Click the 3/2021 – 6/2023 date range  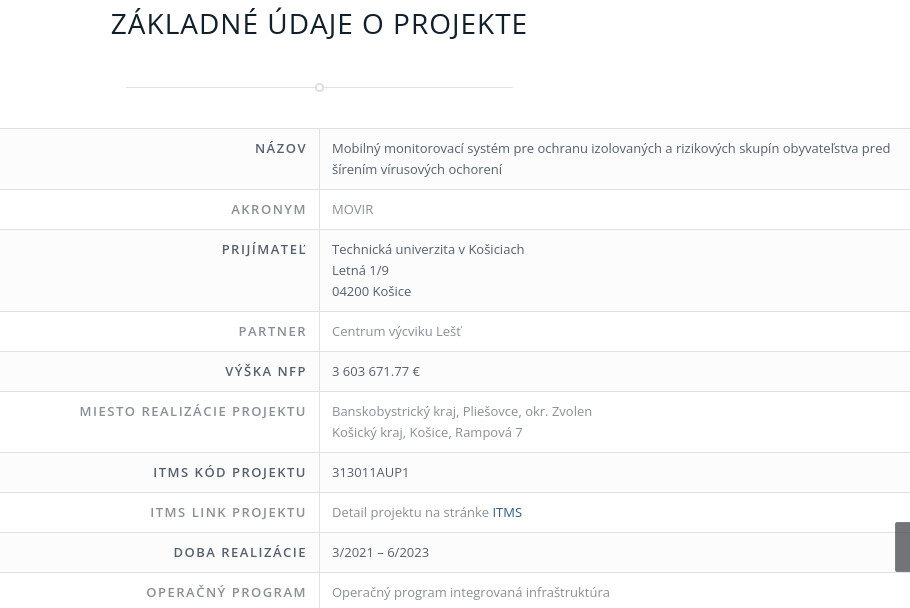pos(380,552)
